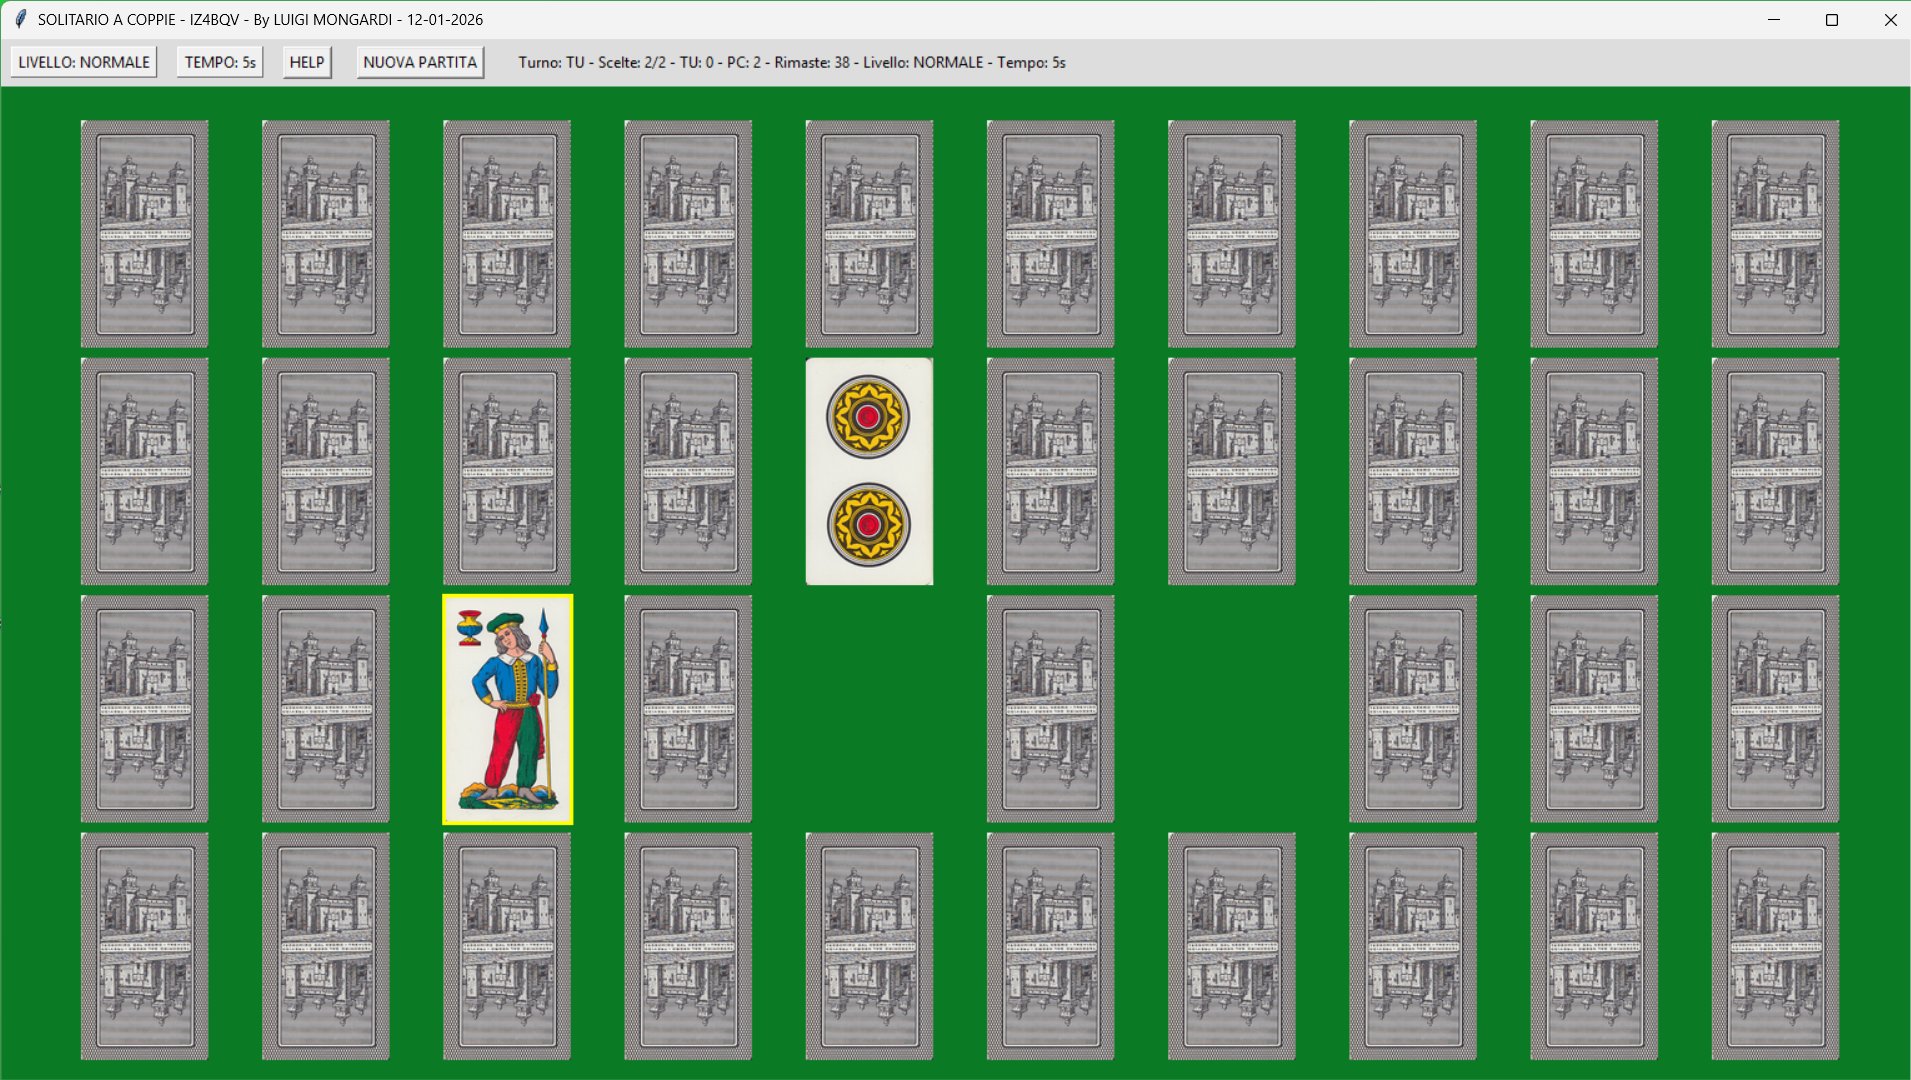The width and height of the screenshot is (1911, 1080).
Task: Flip the face-down card directly below the knave card
Action: 507,946
